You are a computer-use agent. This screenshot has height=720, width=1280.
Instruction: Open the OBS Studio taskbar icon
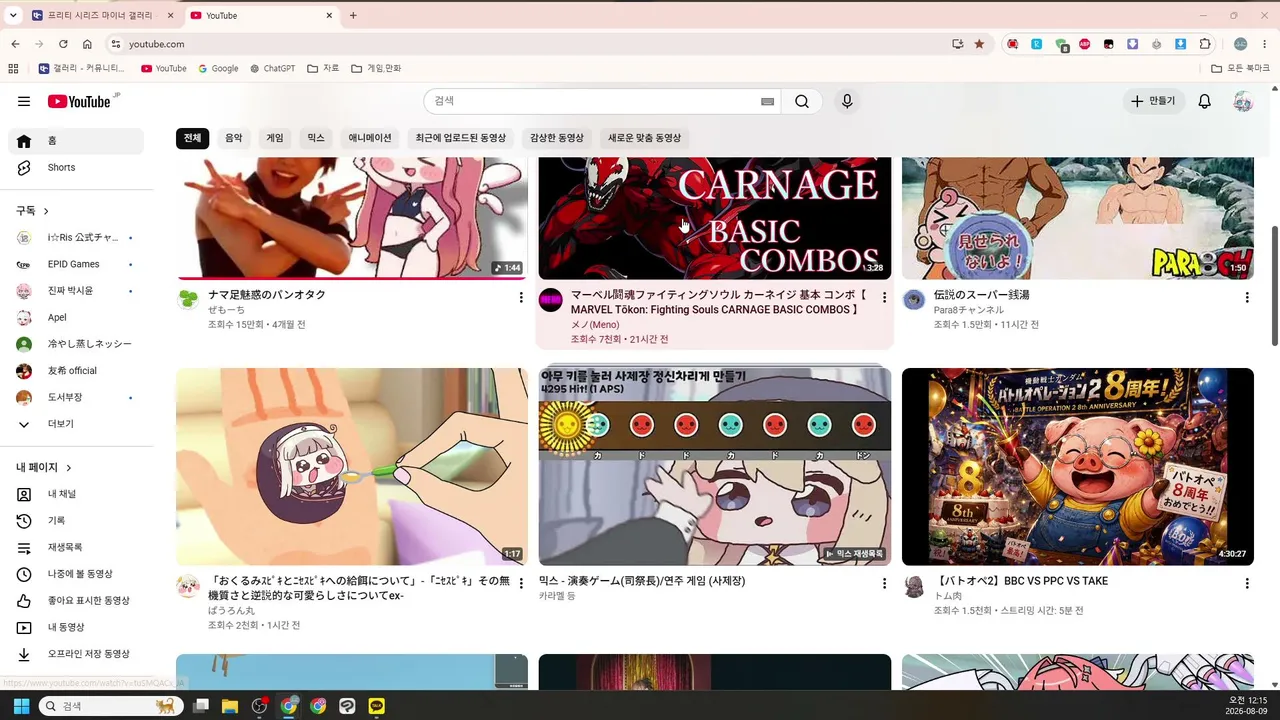click(260, 706)
